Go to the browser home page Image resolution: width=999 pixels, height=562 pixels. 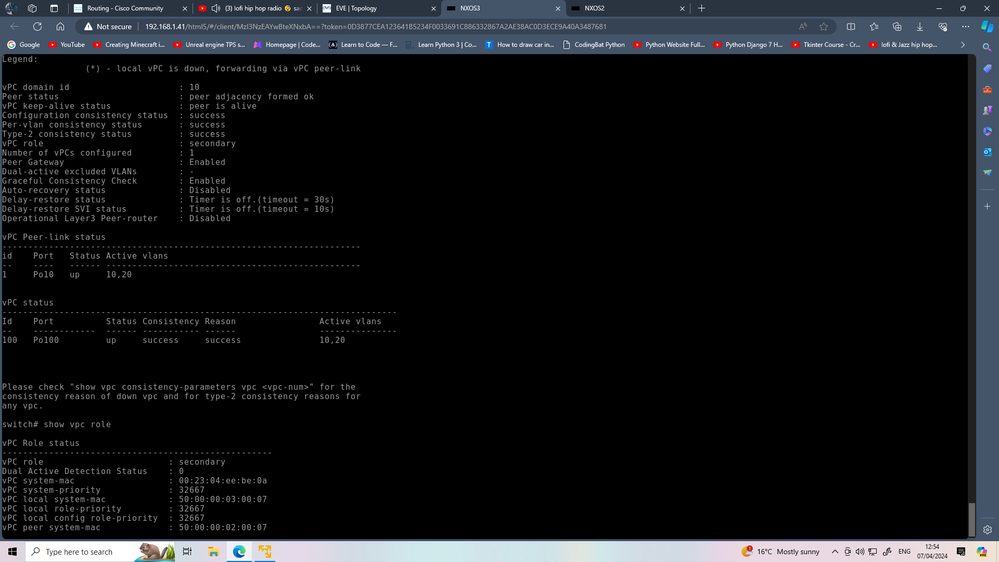[60, 27]
